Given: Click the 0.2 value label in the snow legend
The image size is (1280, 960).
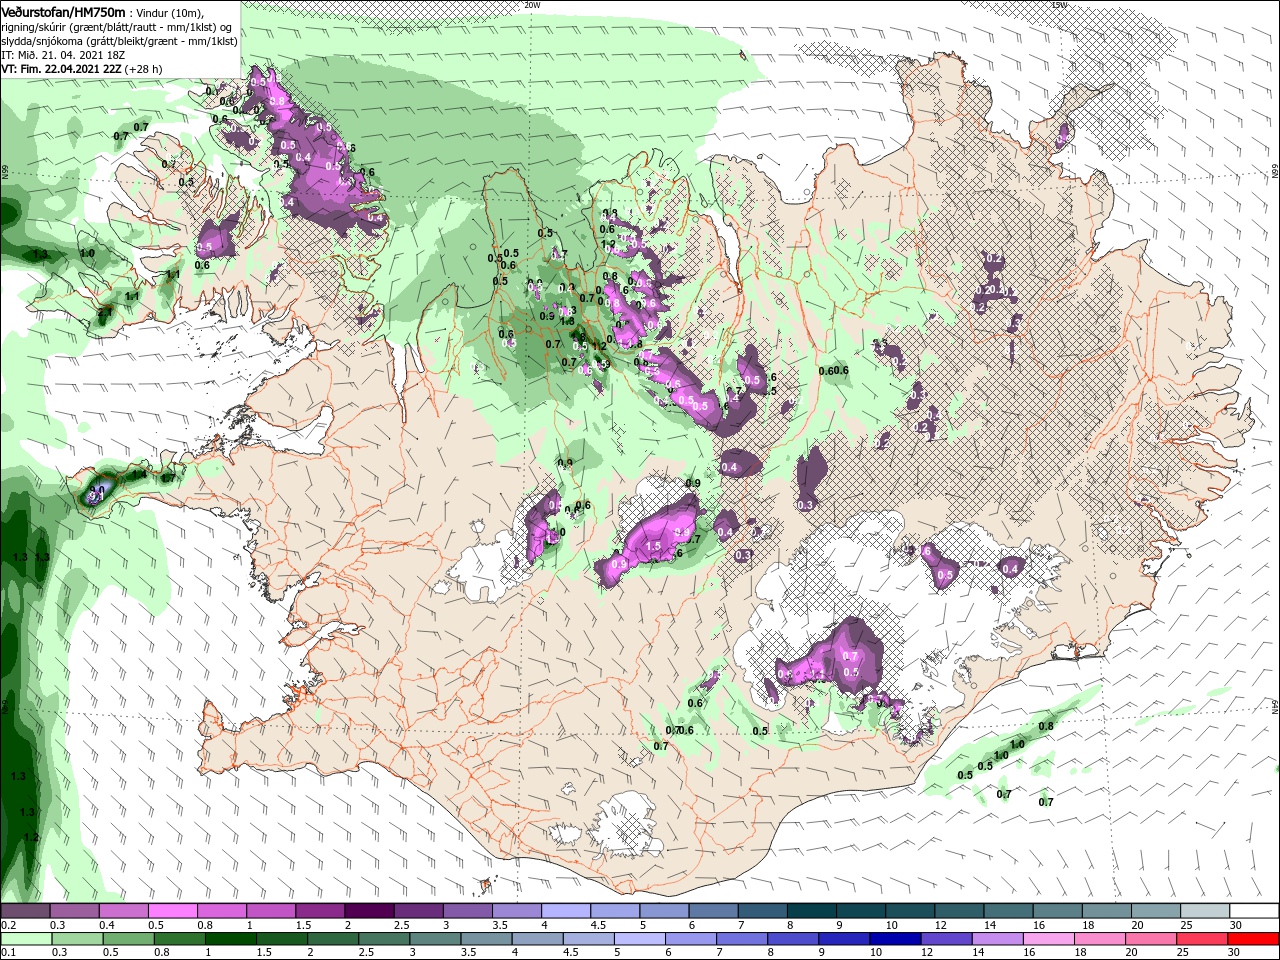Looking at the screenshot, I should pyautogui.click(x=8, y=925).
